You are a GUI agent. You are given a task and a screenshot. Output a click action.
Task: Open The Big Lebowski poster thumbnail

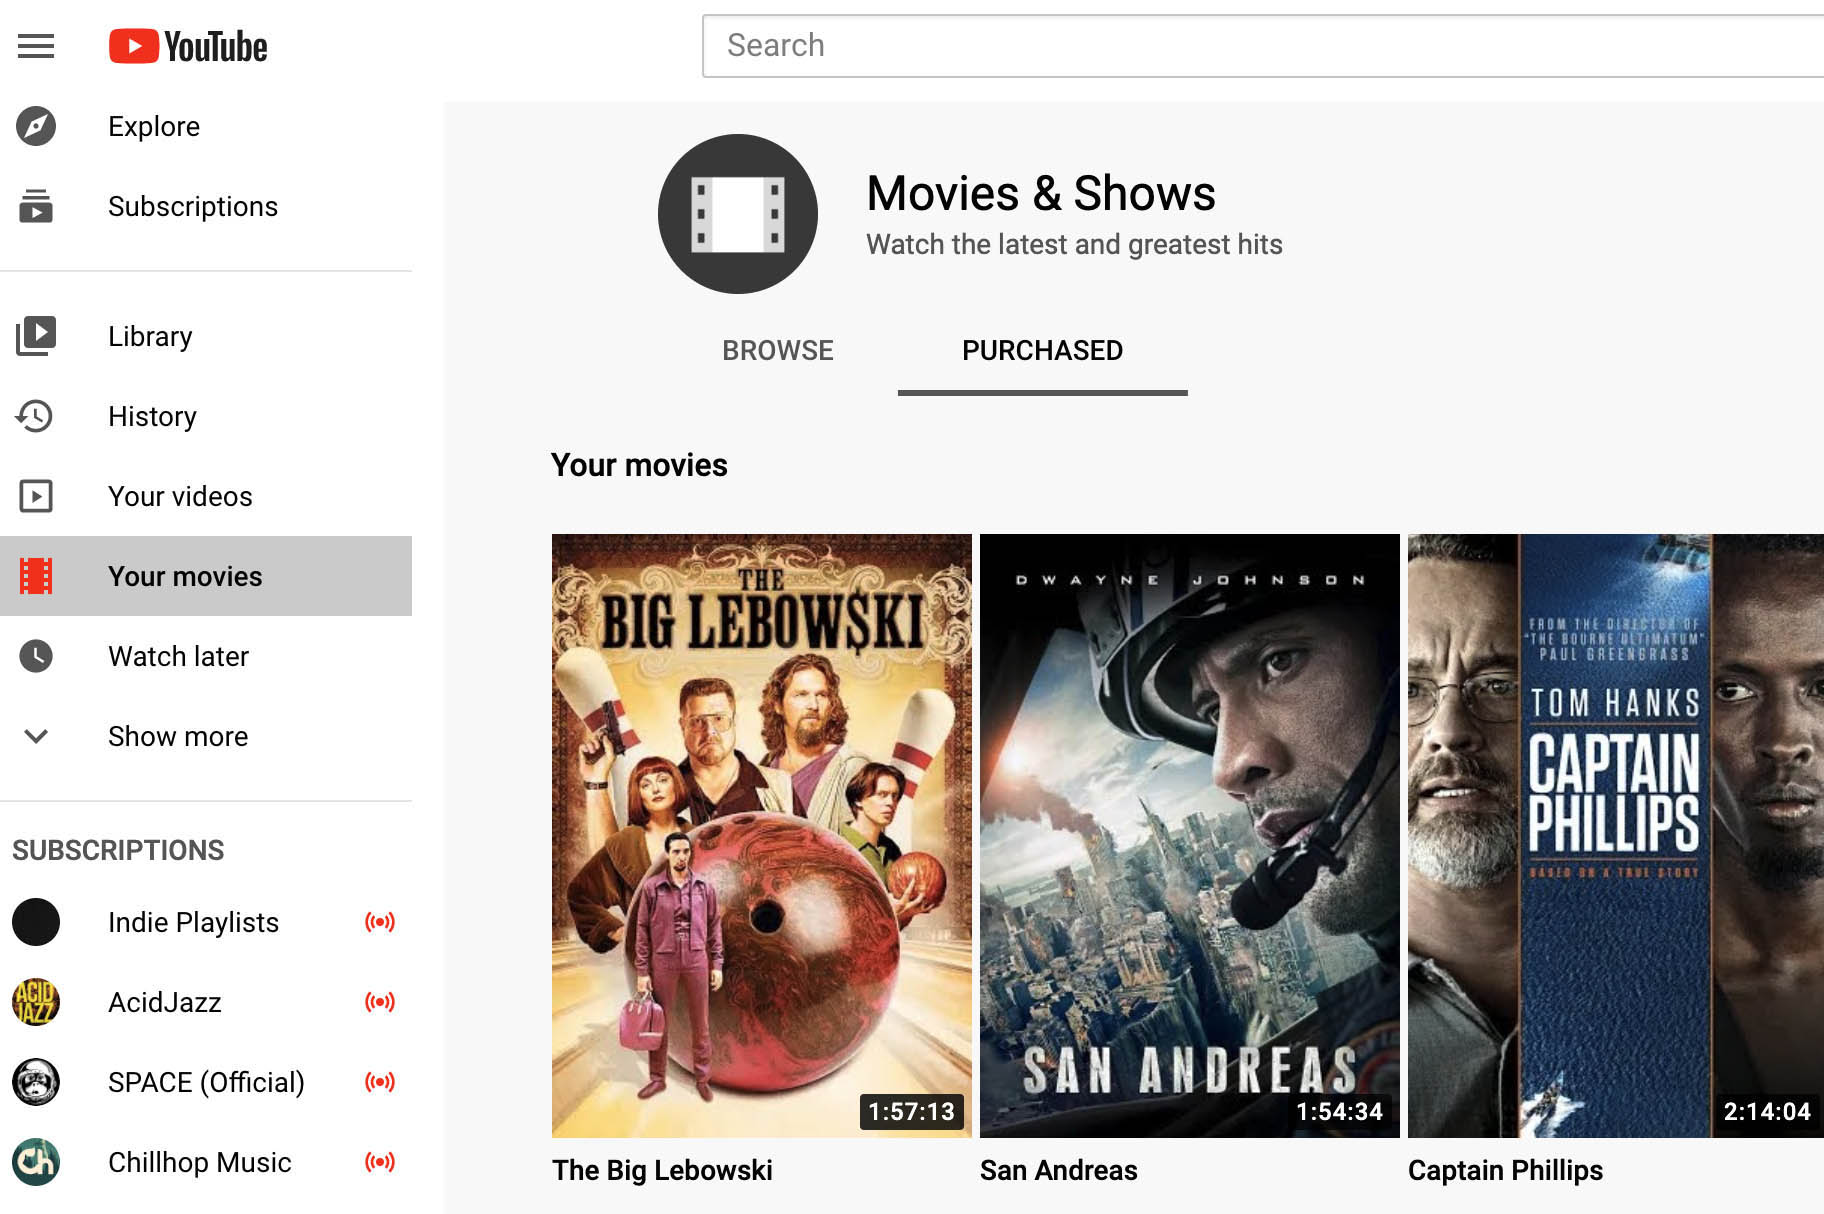762,836
